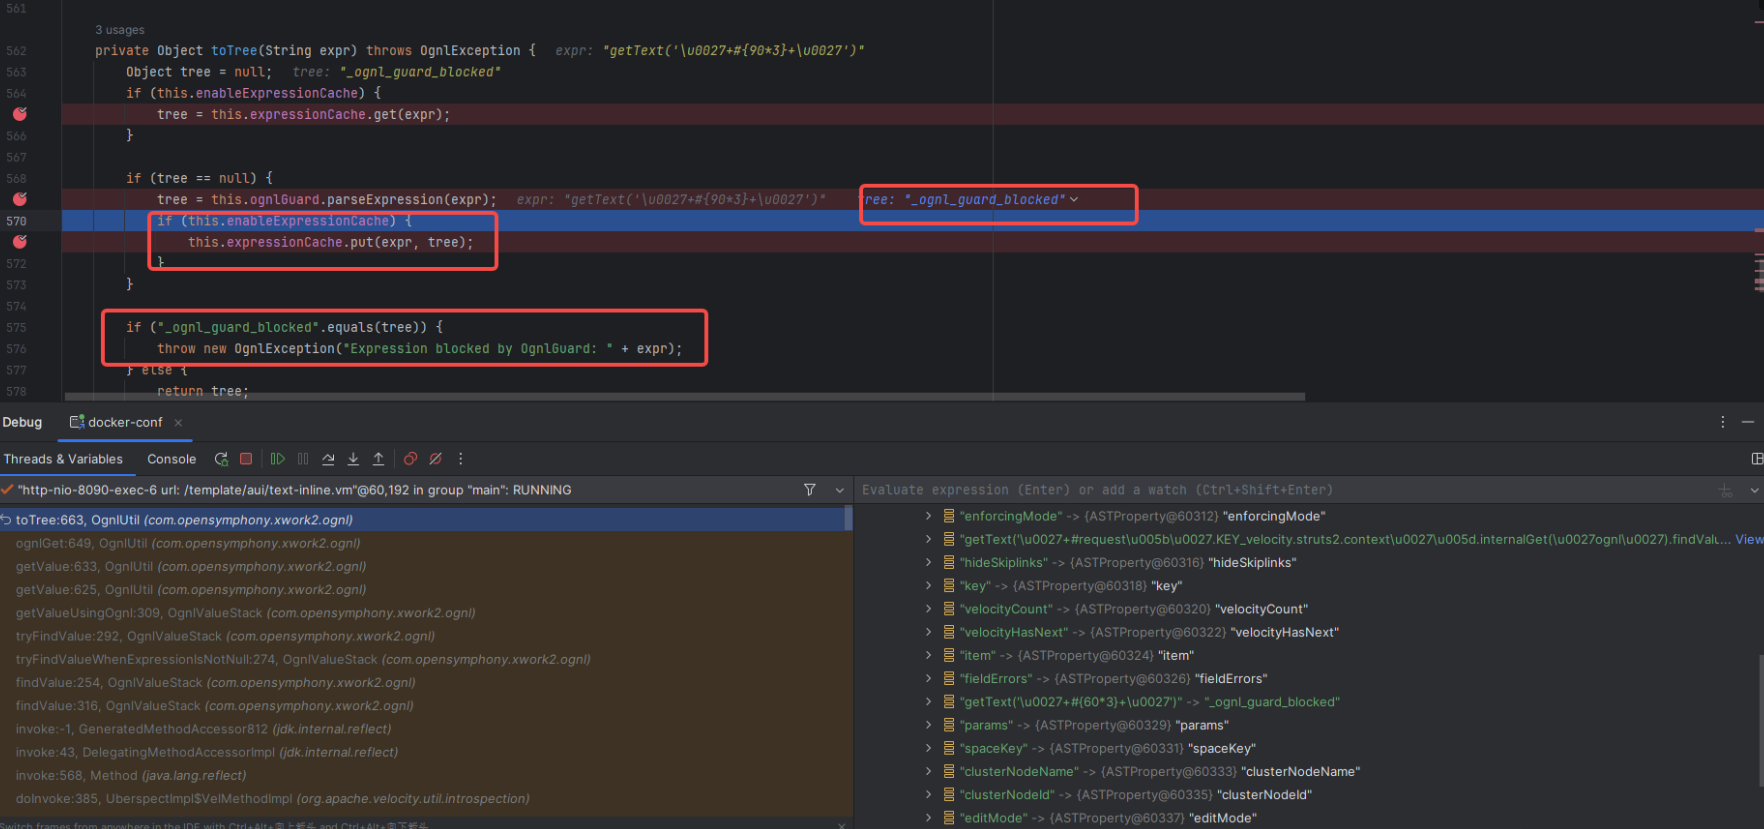
Task: Select frame tryFindValueWhenExpressionIsNotNull:274
Action: 424,659
